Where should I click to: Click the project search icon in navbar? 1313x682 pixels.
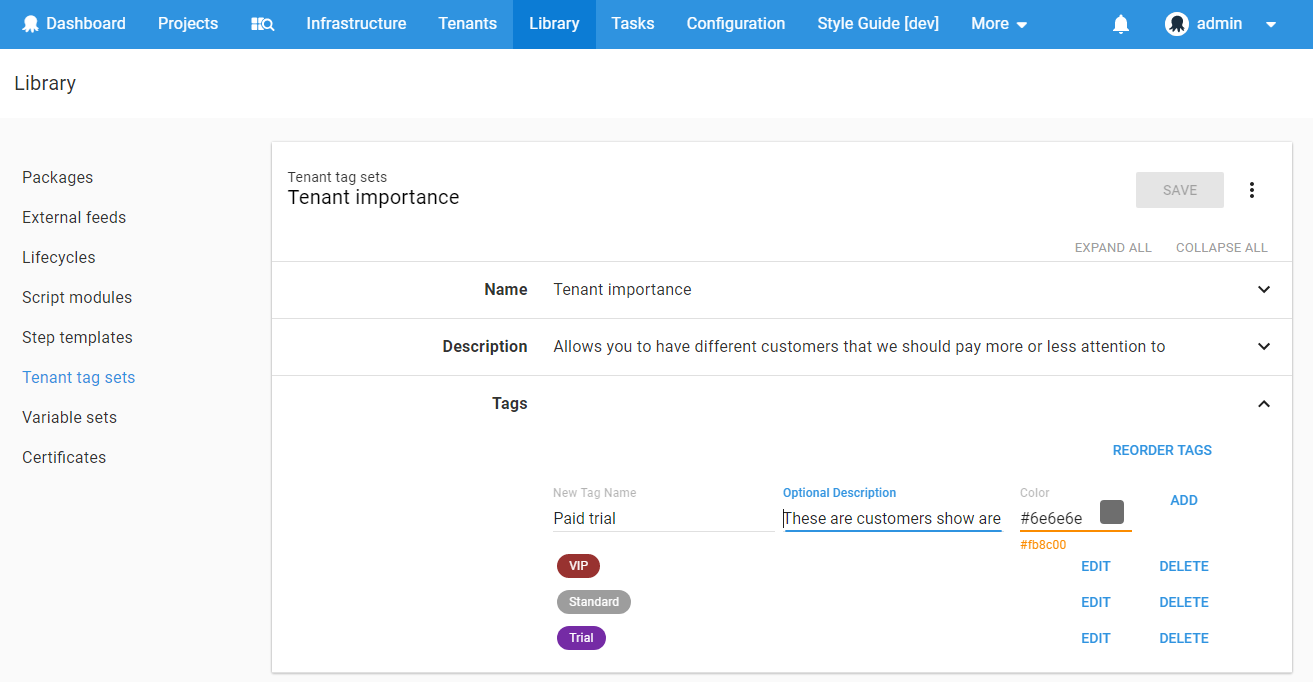coord(262,24)
